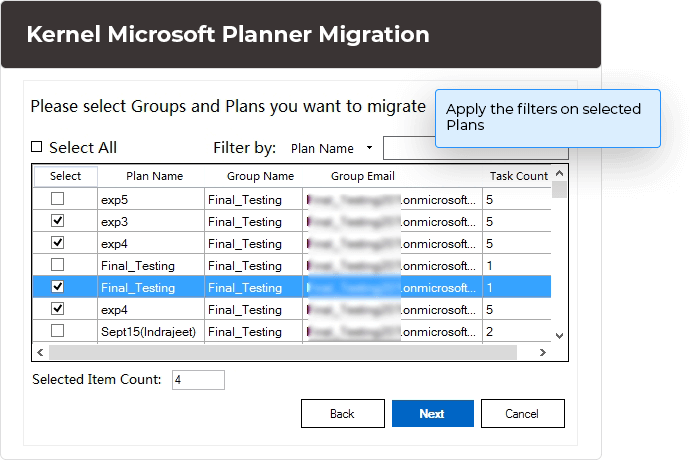Click the Select All label text

(83, 147)
